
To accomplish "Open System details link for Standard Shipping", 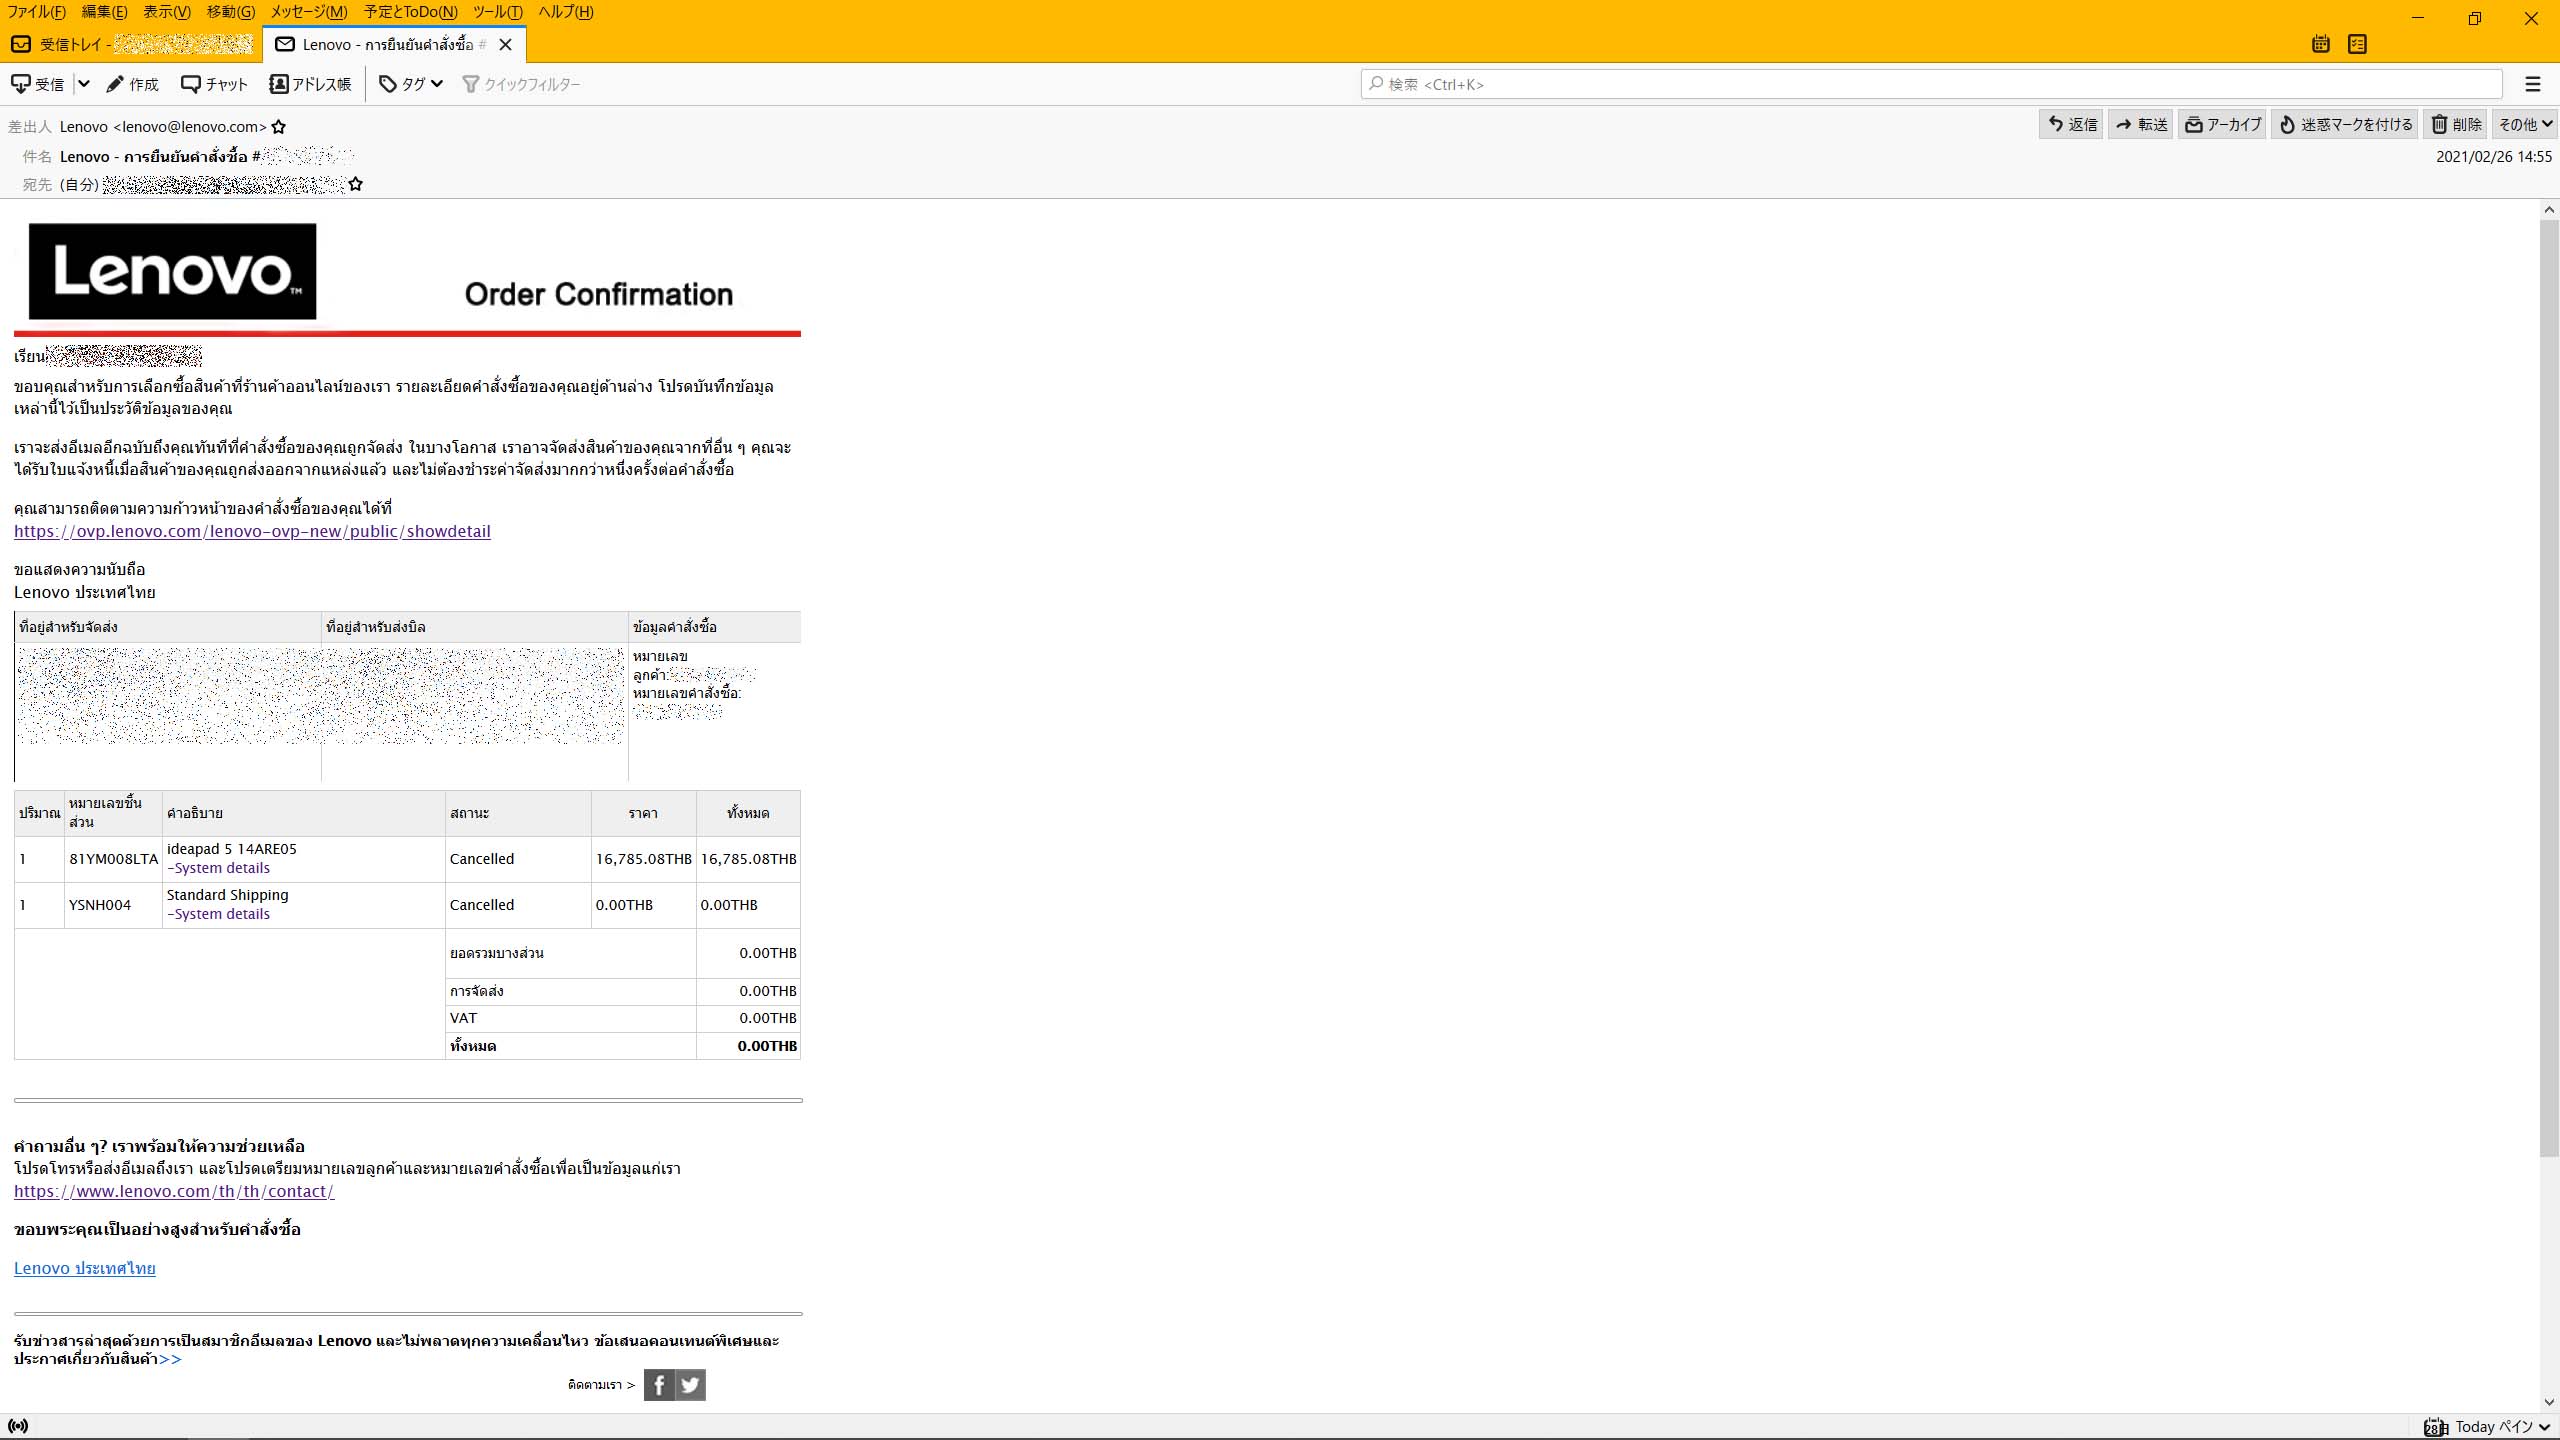I will (x=218, y=914).
